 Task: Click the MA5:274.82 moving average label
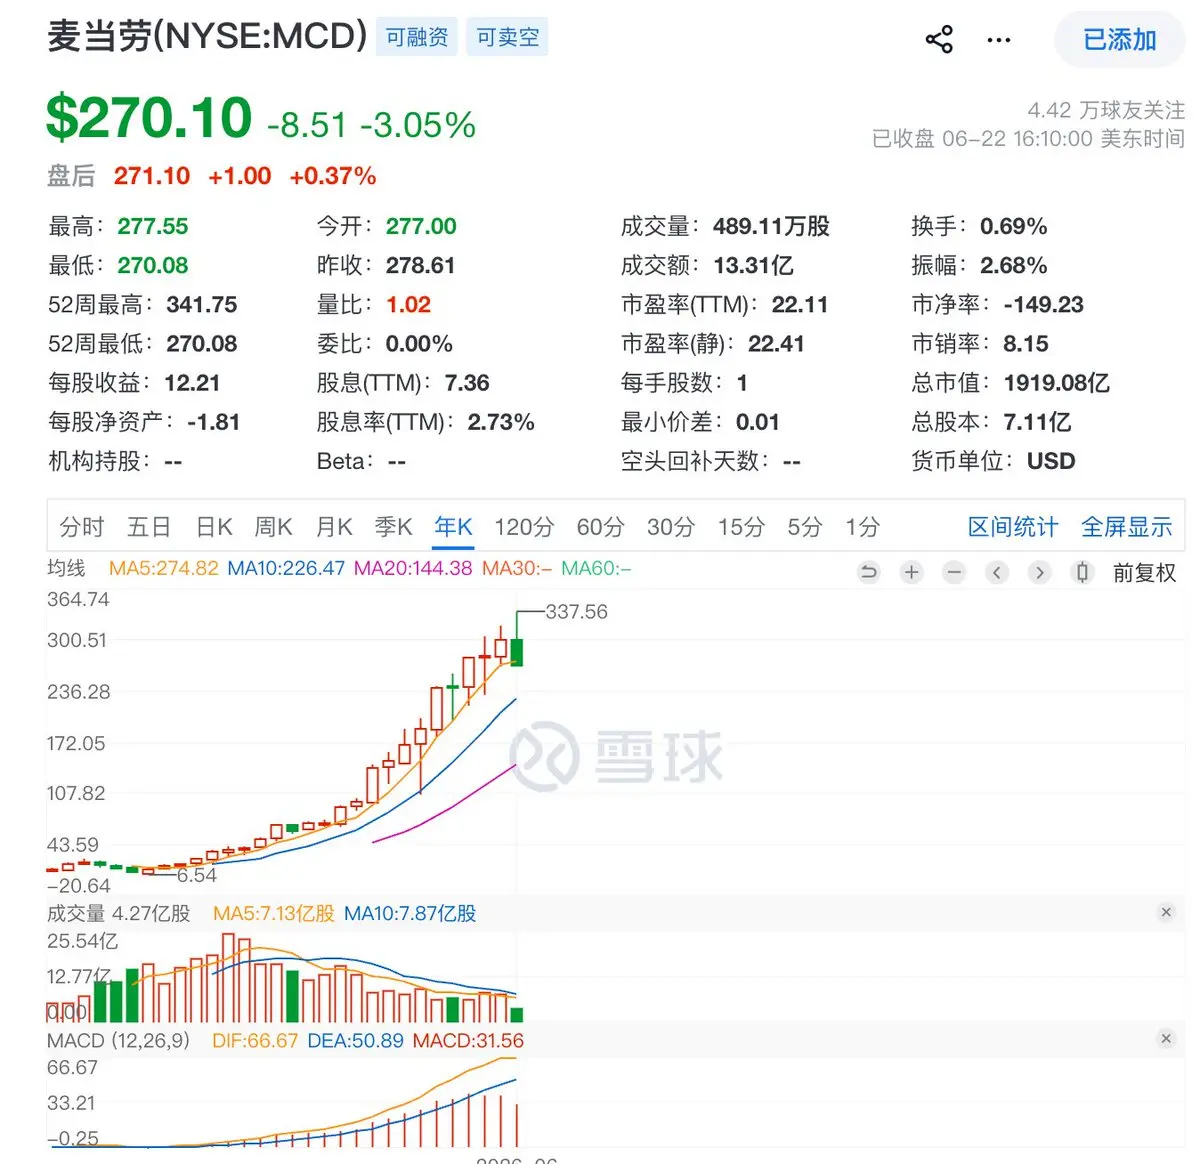163,568
